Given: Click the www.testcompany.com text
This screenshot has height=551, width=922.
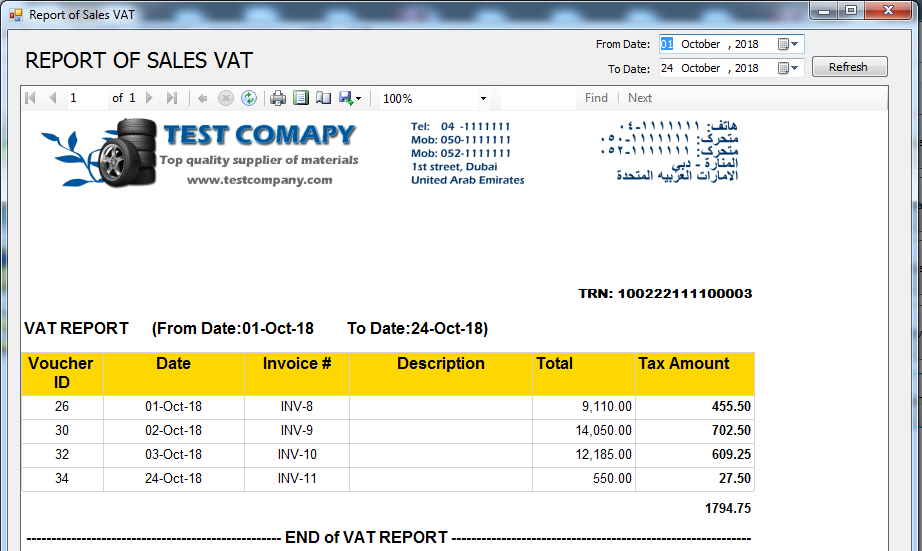Looking at the screenshot, I should [260, 180].
